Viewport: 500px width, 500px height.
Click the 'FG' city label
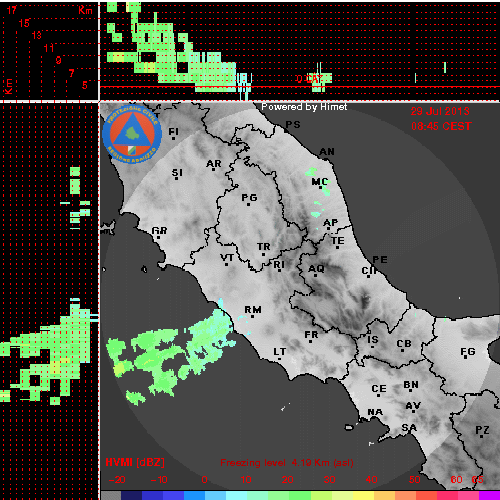[468, 352]
